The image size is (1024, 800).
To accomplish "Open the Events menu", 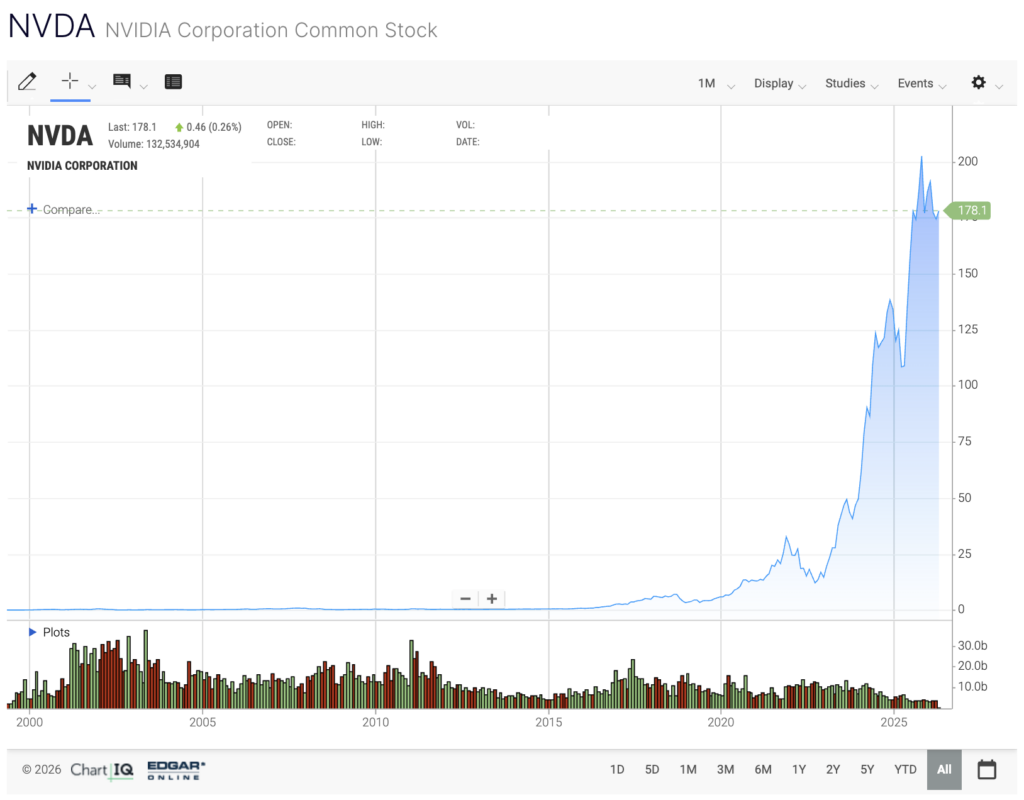I will pyautogui.click(x=921, y=84).
